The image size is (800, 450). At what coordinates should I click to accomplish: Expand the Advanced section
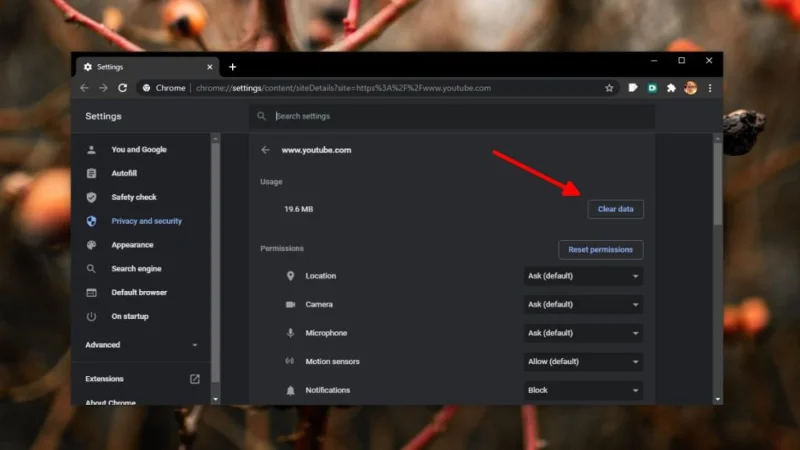pyautogui.click(x=141, y=345)
